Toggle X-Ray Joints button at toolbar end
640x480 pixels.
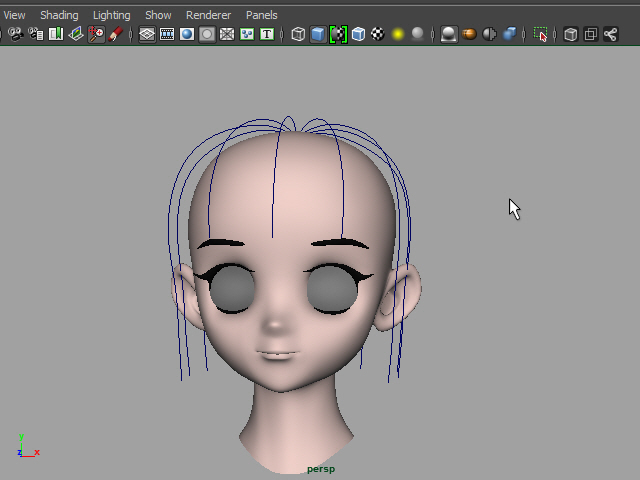click(x=610, y=34)
